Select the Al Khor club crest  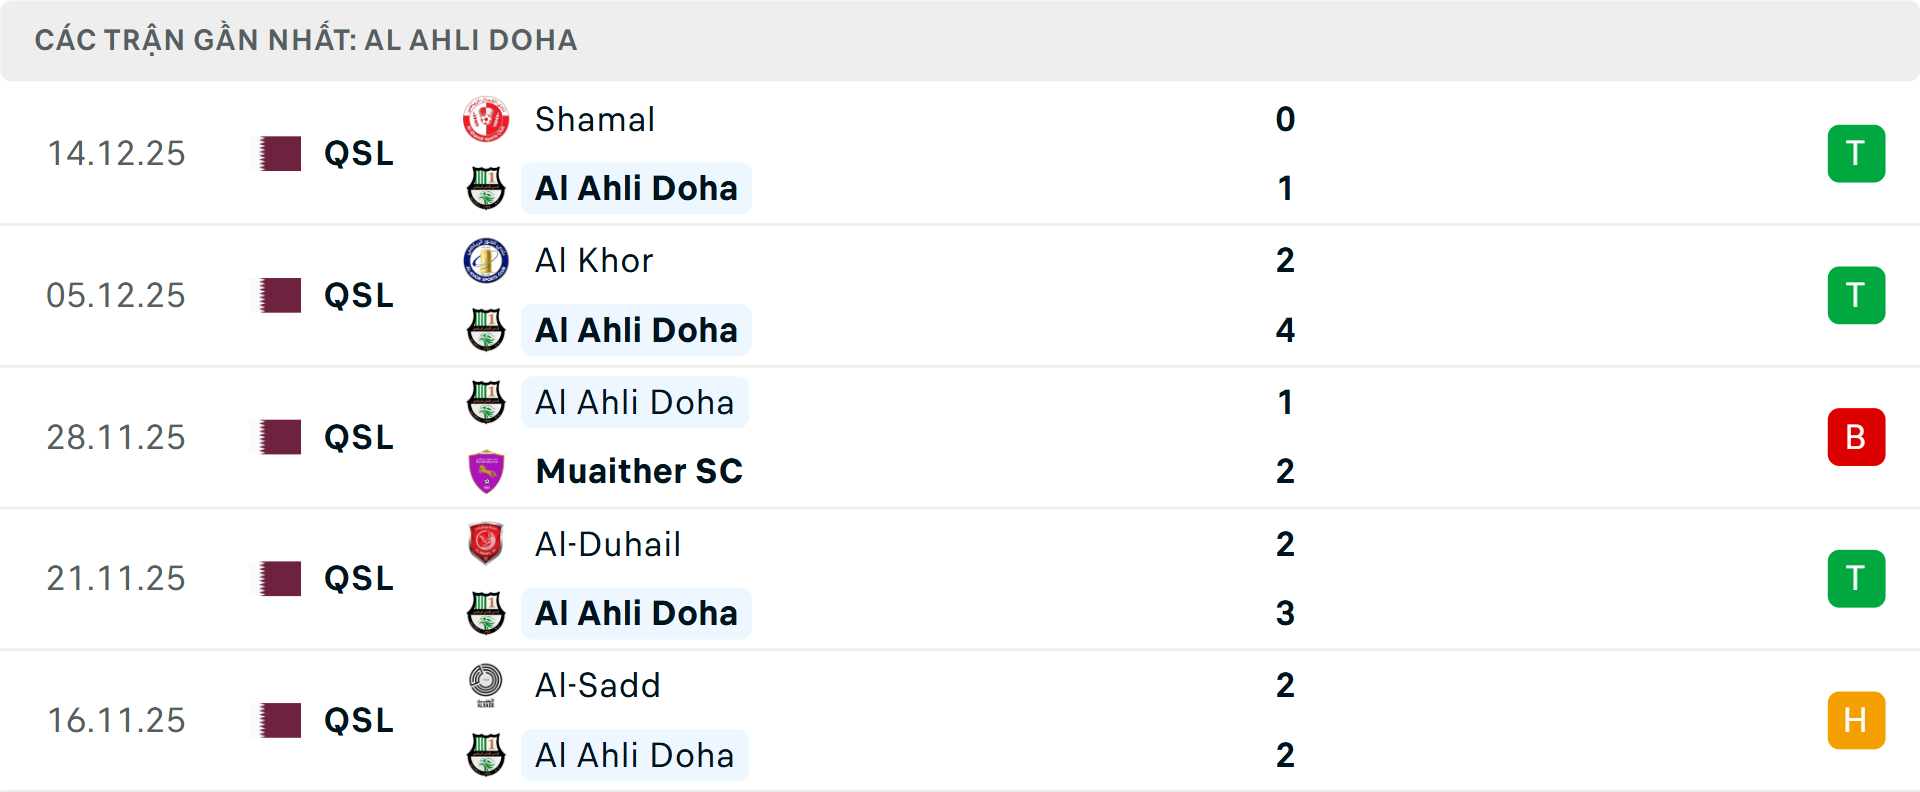(487, 260)
